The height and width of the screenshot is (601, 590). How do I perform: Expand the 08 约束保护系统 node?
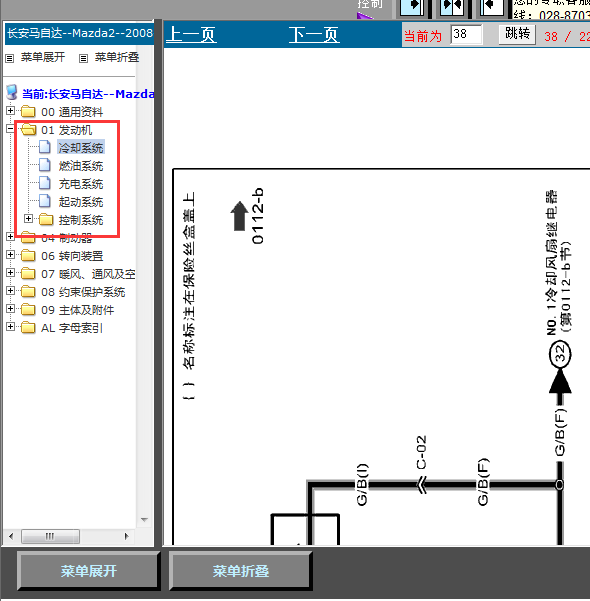coord(10,291)
